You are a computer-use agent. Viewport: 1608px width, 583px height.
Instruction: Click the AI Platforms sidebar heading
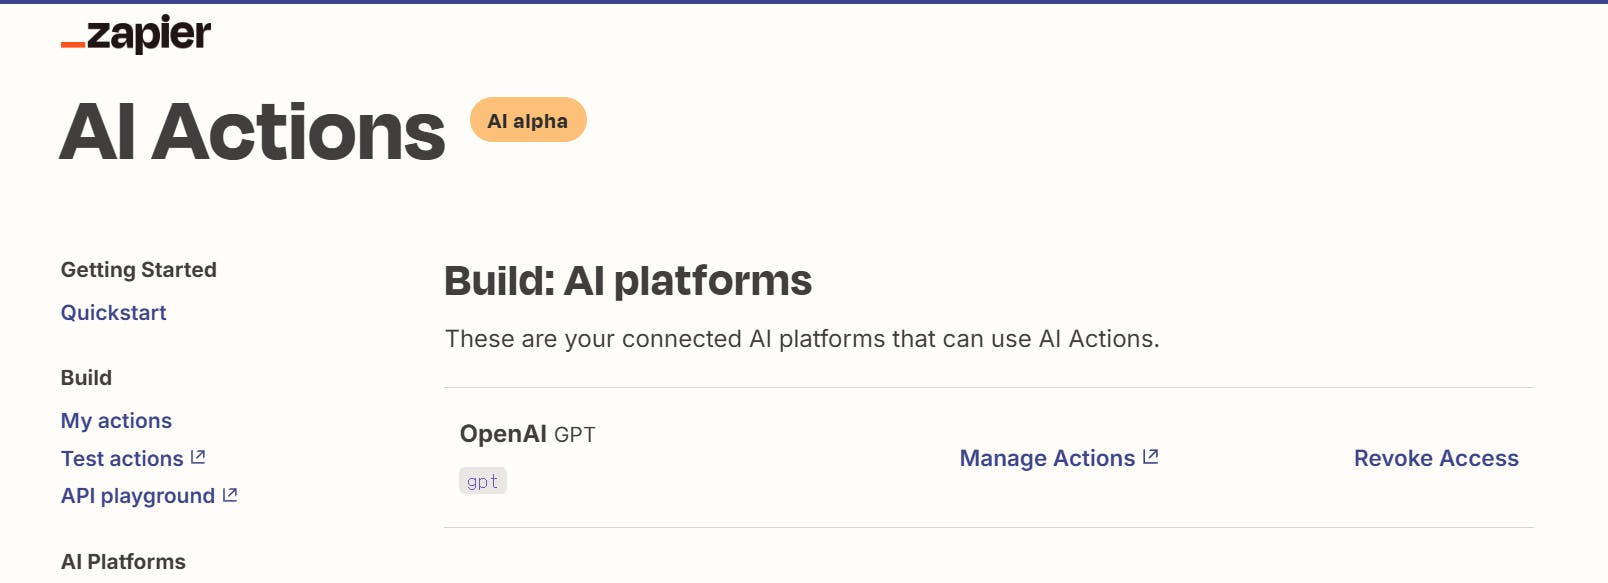123,562
